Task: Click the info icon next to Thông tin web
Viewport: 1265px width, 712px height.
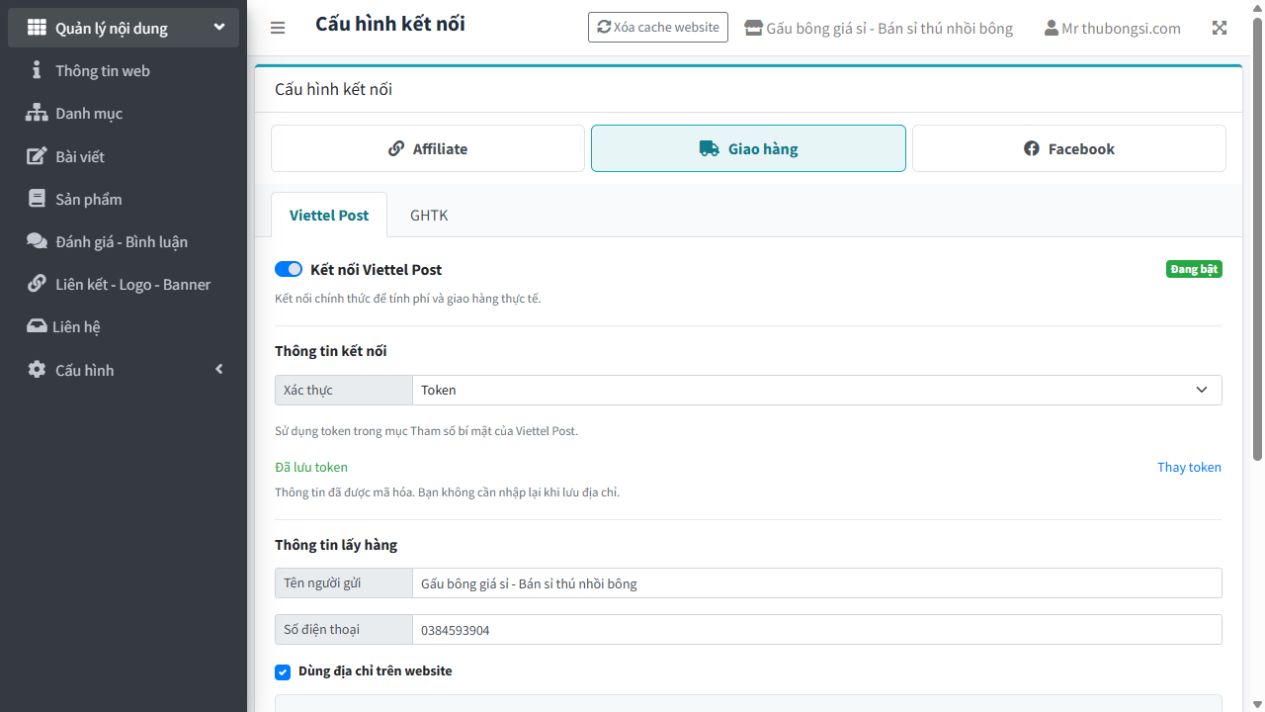Action: 36,71
